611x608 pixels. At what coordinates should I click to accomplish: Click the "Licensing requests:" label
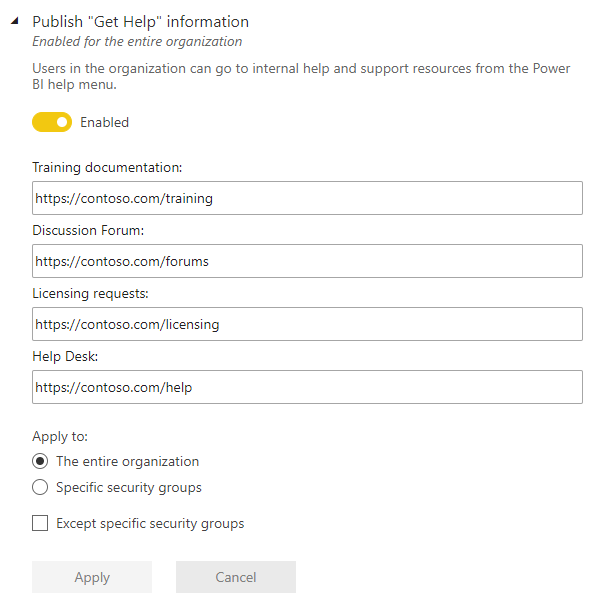pos(90,293)
